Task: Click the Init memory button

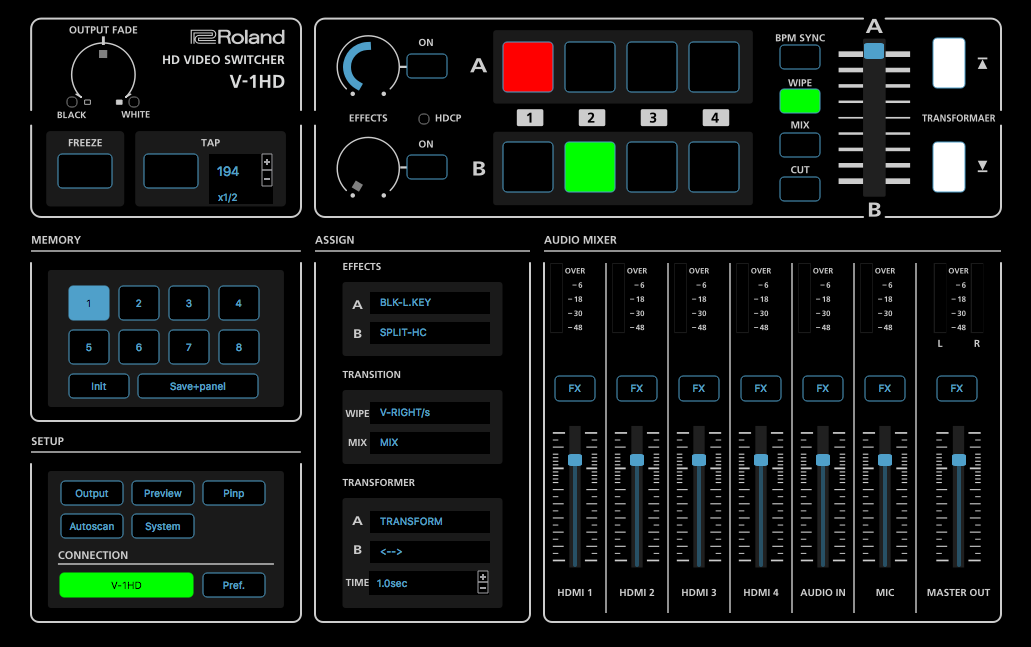Action: (x=99, y=386)
